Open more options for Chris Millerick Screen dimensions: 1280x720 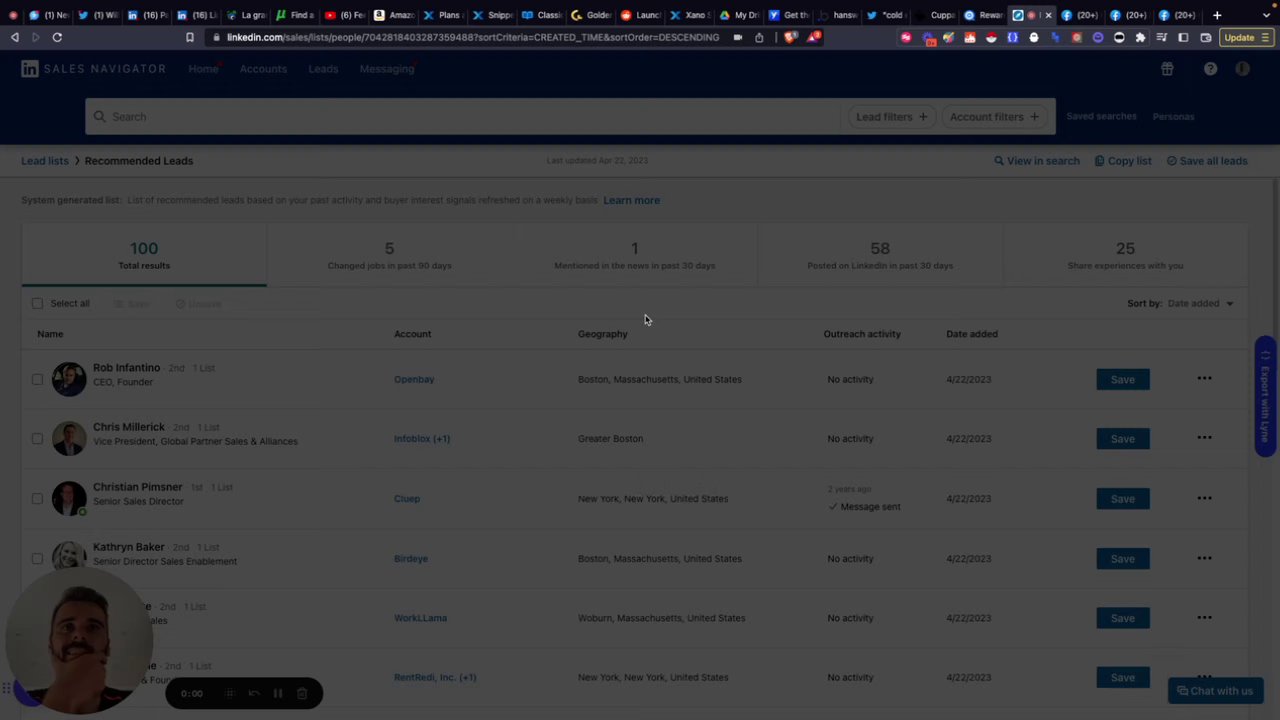[x=1204, y=438]
